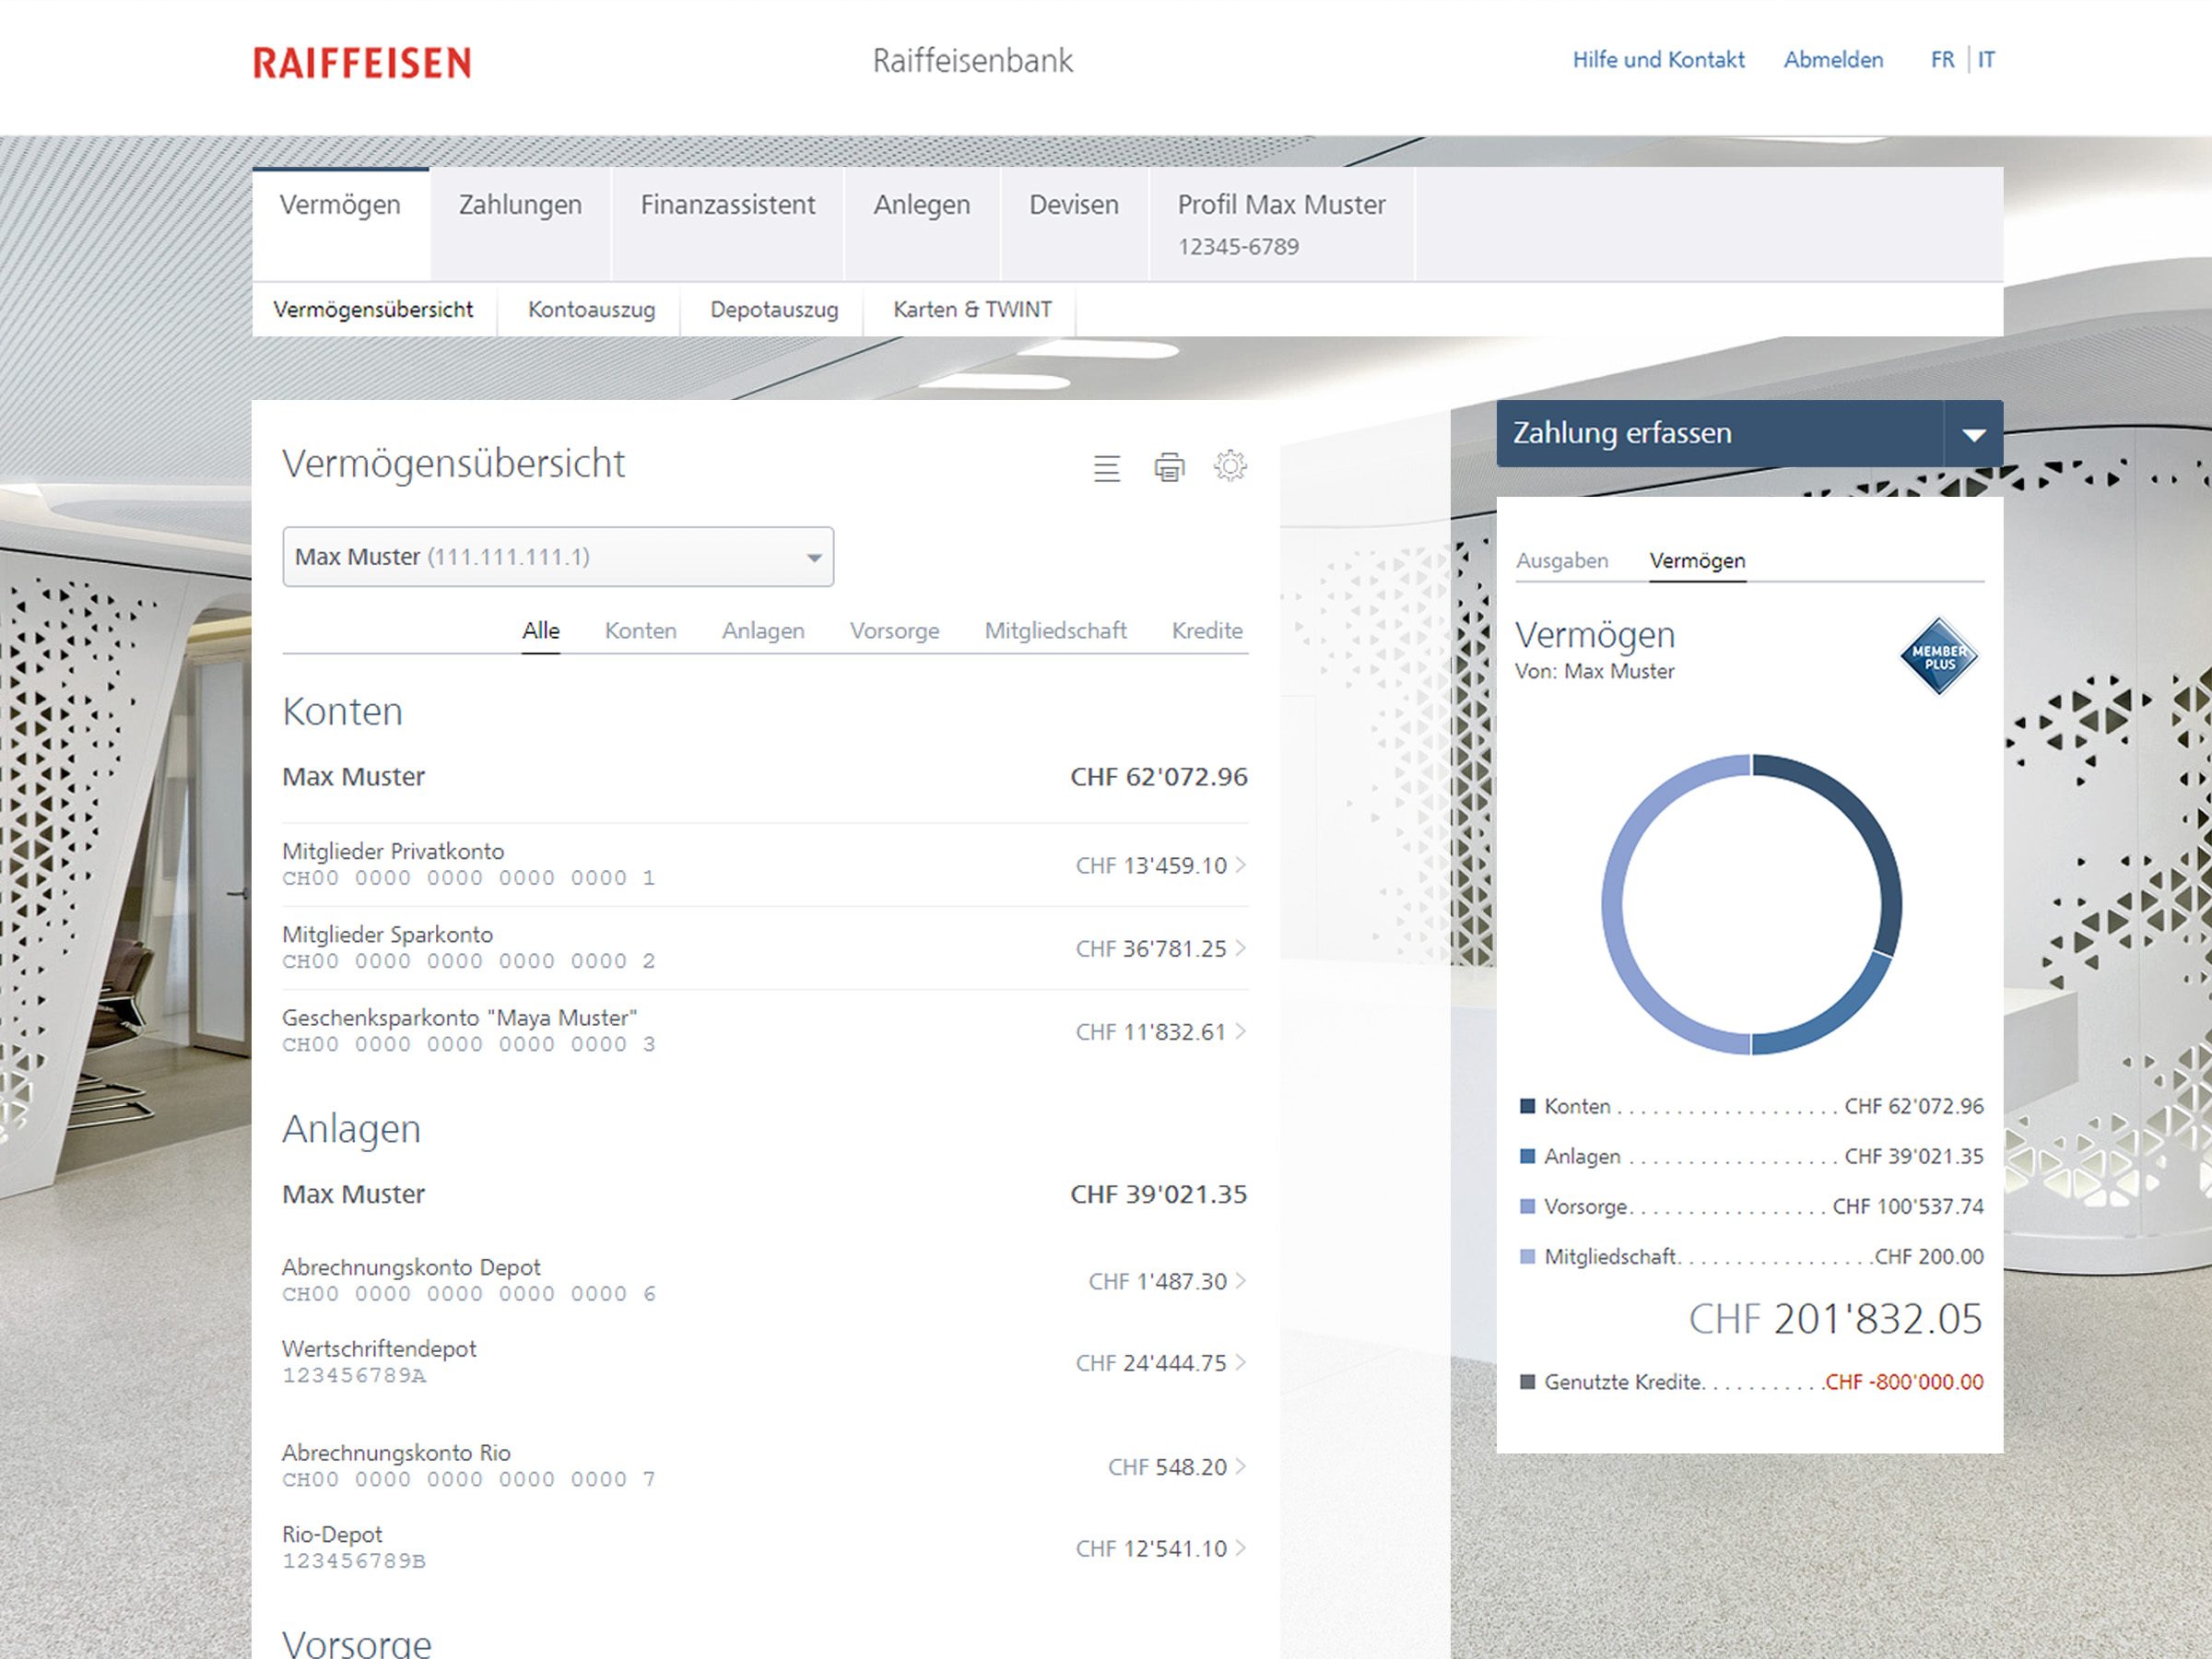This screenshot has width=2212, height=1659.
Task: Open the Depotauszug section
Action: [x=774, y=310]
